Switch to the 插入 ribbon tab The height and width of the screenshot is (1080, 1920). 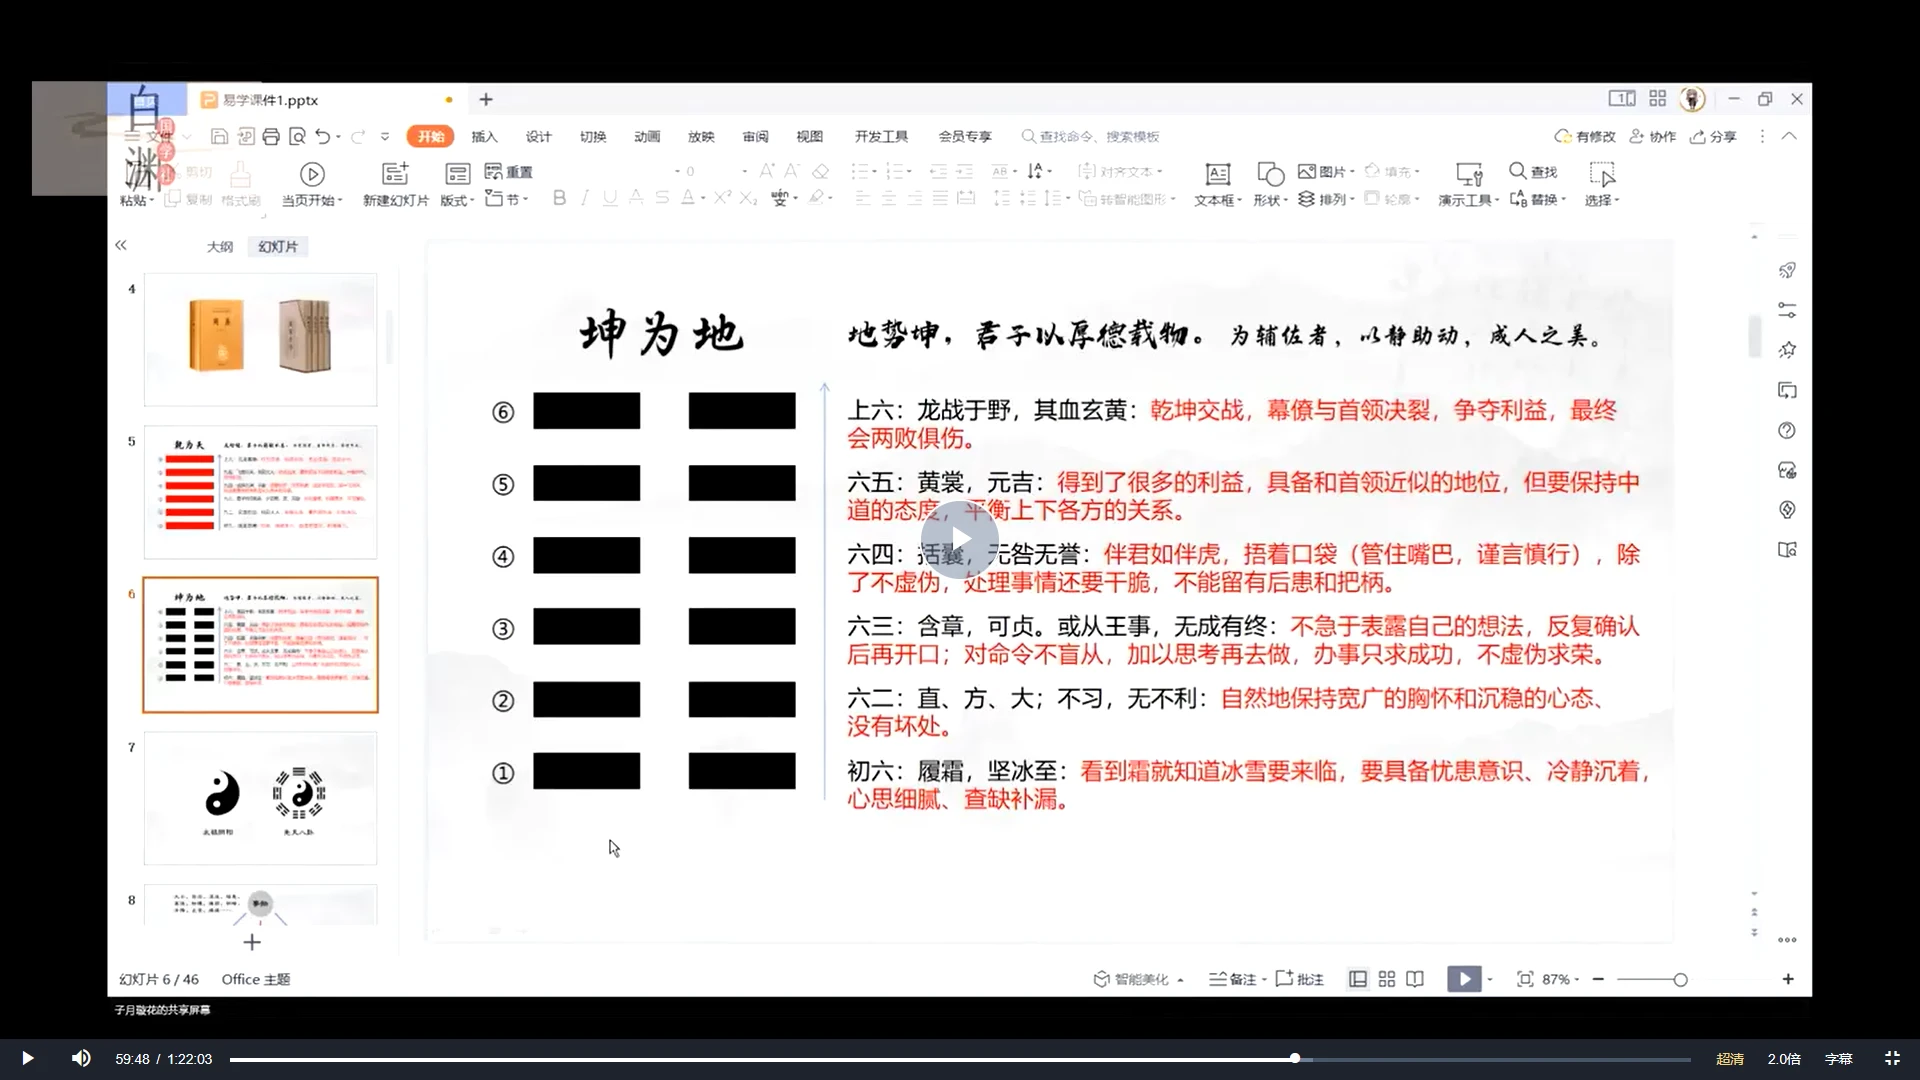pos(484,136)
